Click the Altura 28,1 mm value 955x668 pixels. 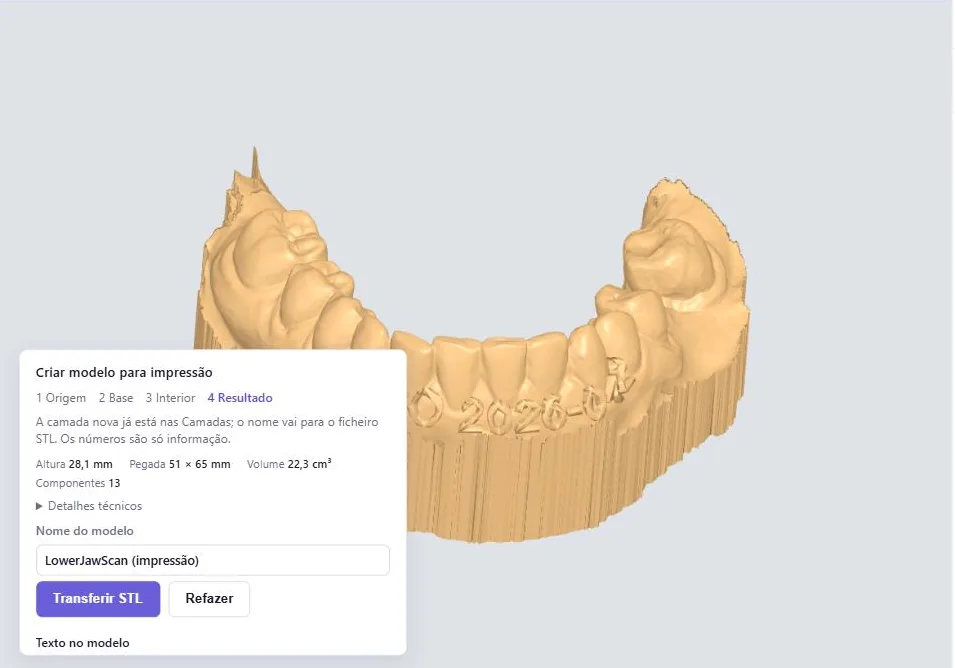click(x=74, y=464)
